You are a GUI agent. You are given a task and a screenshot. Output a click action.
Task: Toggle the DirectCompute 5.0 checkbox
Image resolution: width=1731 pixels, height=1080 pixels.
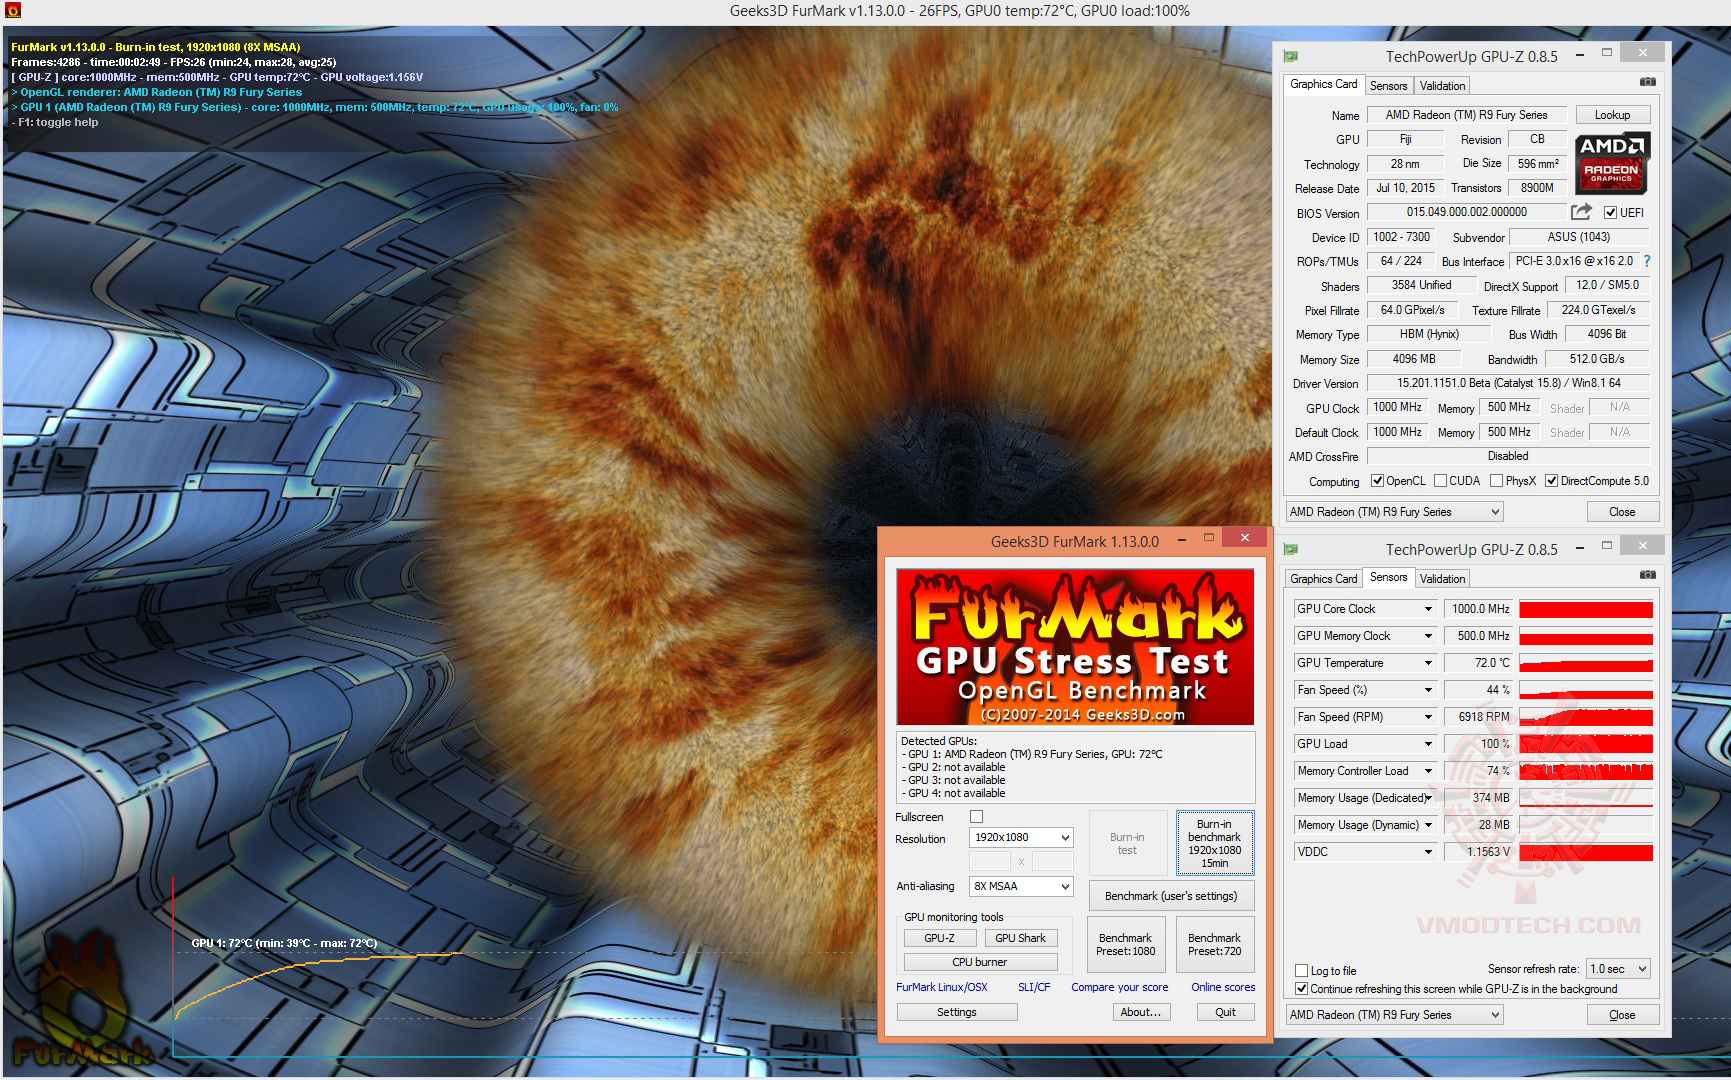coord(1551,481)
